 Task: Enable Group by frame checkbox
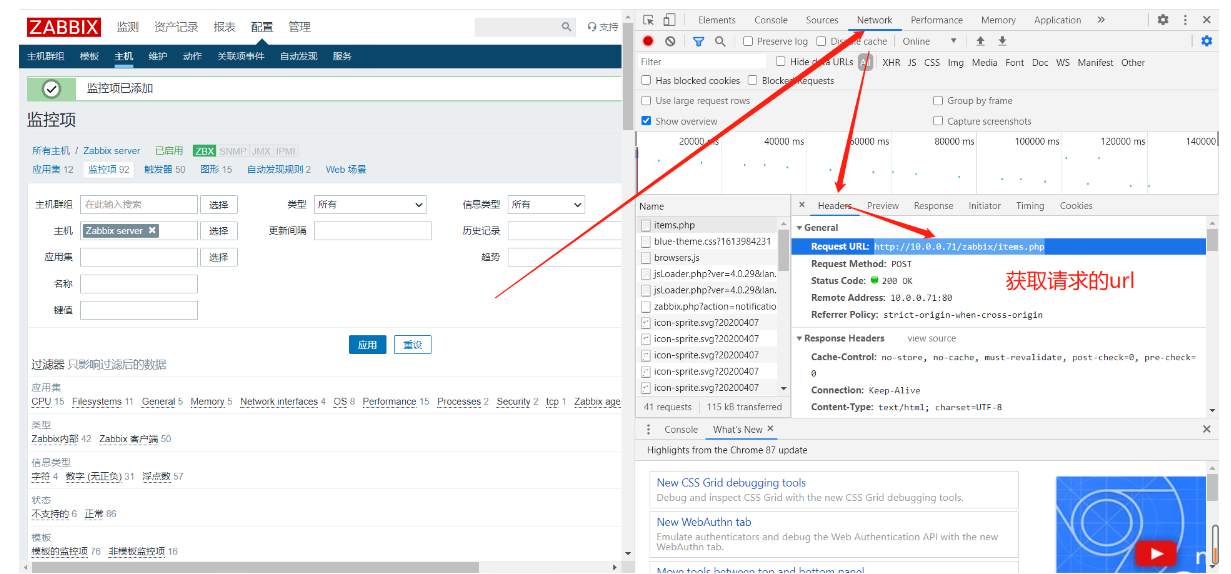coord(938,100)
